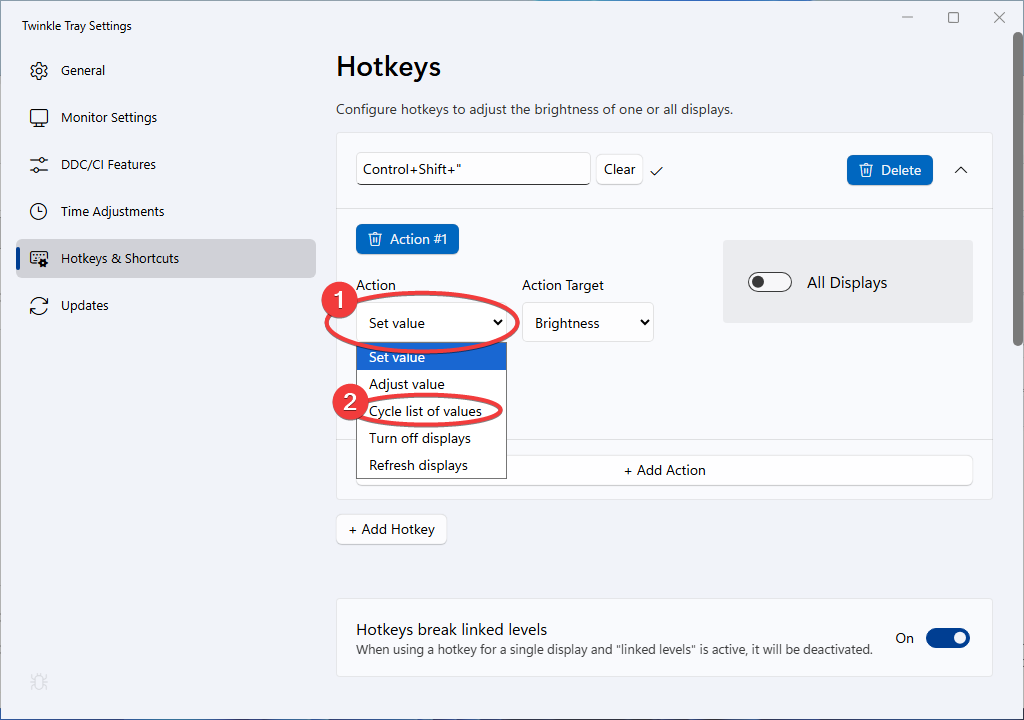The height and width of the screenshot is (720, 1024).
Task: Click the hotkey input field Control+Shift+"
Action: coord(473,169)
